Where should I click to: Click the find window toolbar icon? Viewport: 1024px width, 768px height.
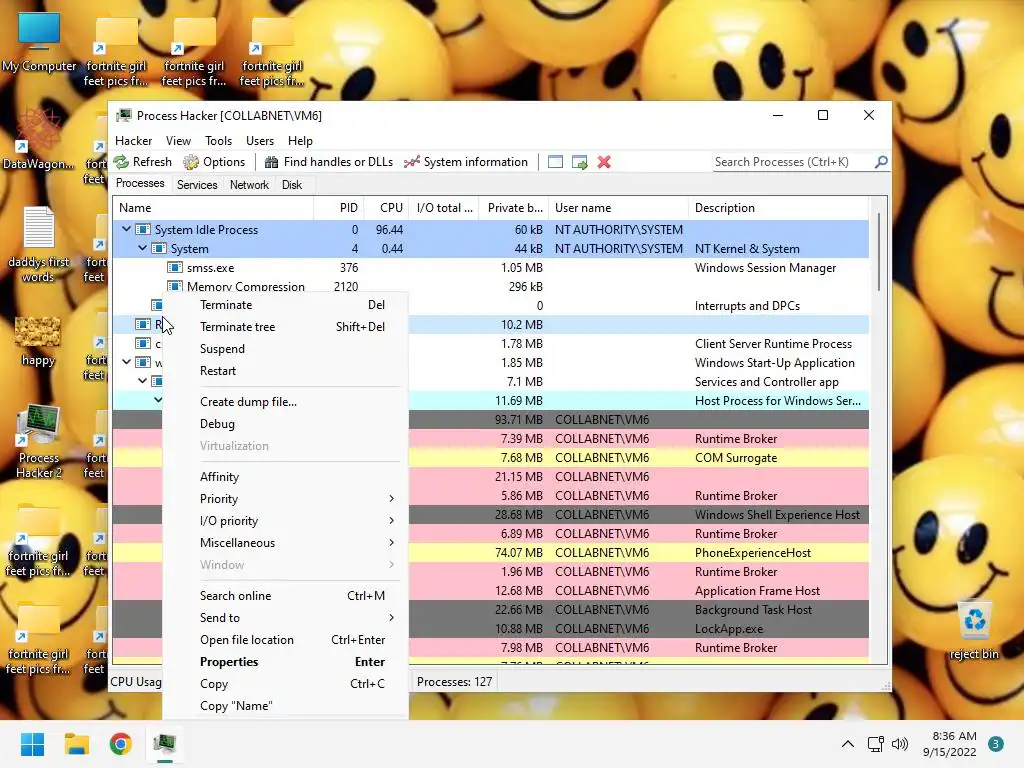point(555,162)
